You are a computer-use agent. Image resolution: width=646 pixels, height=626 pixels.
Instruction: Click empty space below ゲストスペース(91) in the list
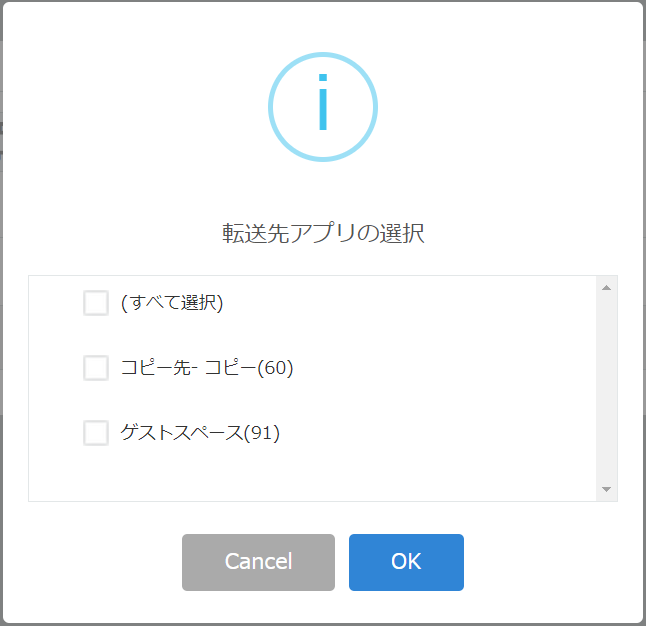pos(312,474)
